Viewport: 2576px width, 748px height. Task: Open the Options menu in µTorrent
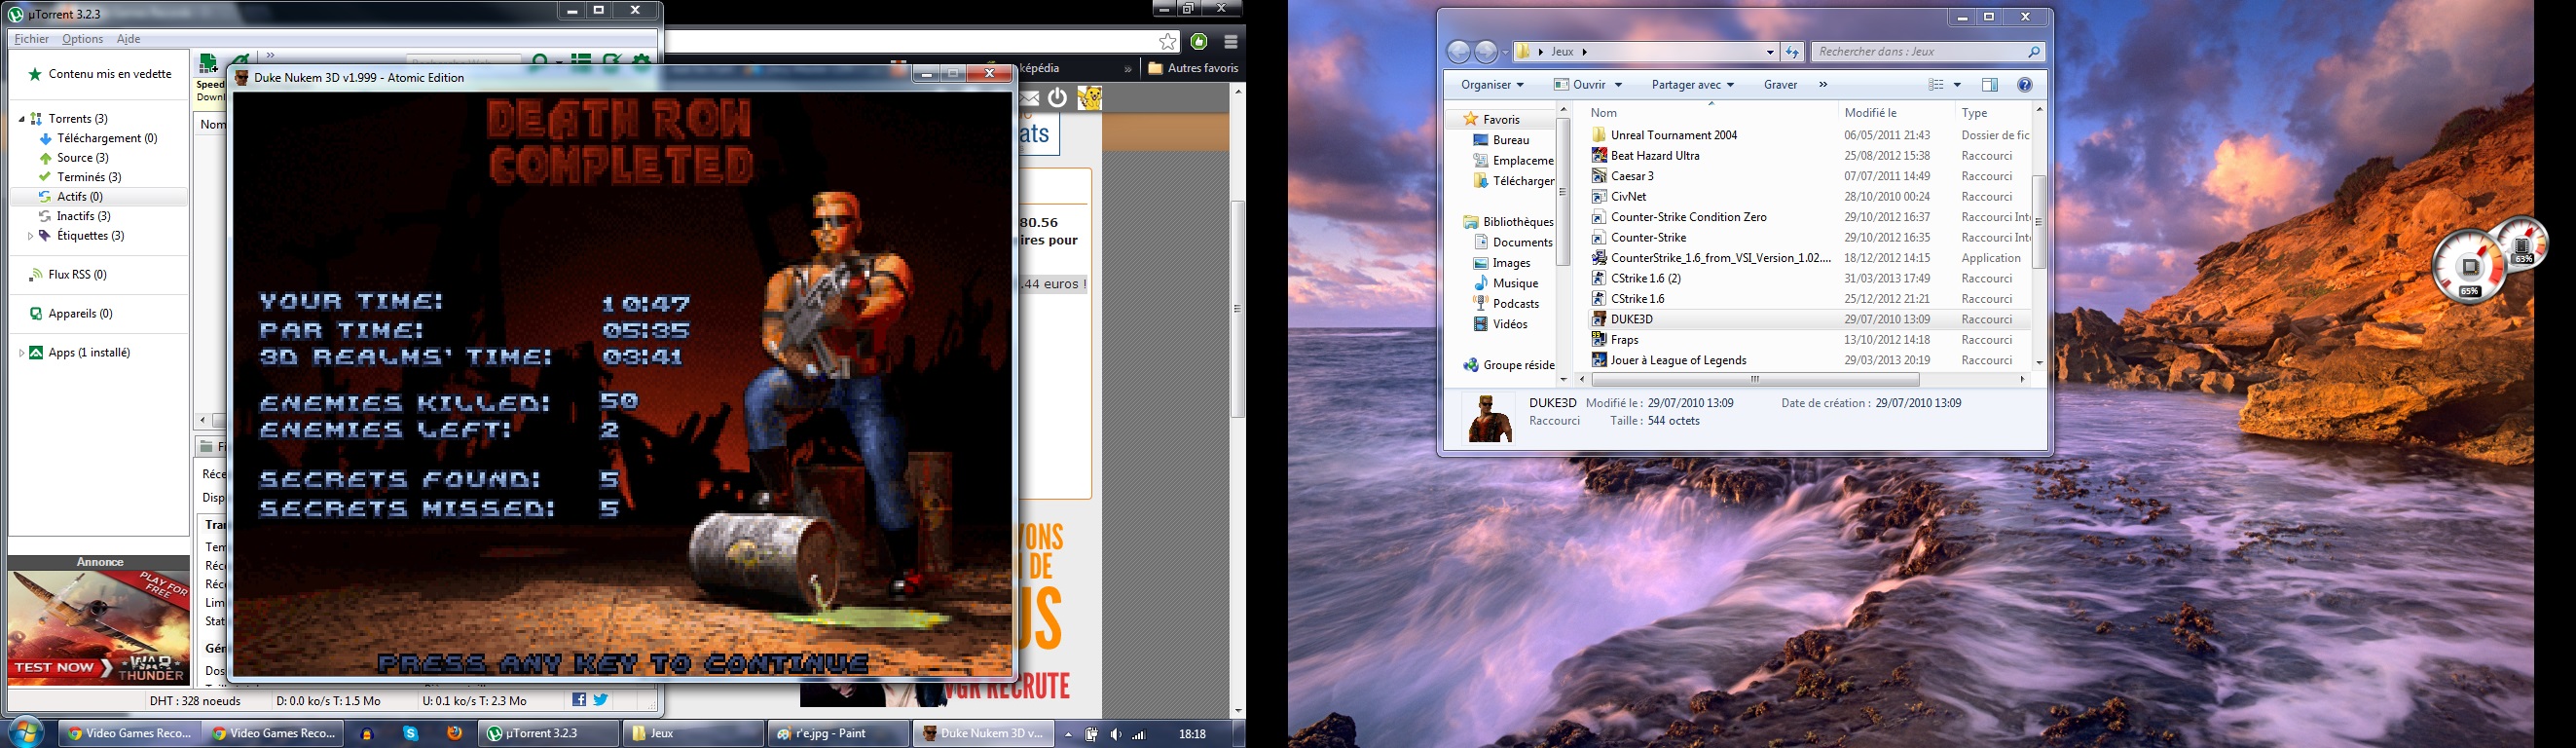pos(82,39)
